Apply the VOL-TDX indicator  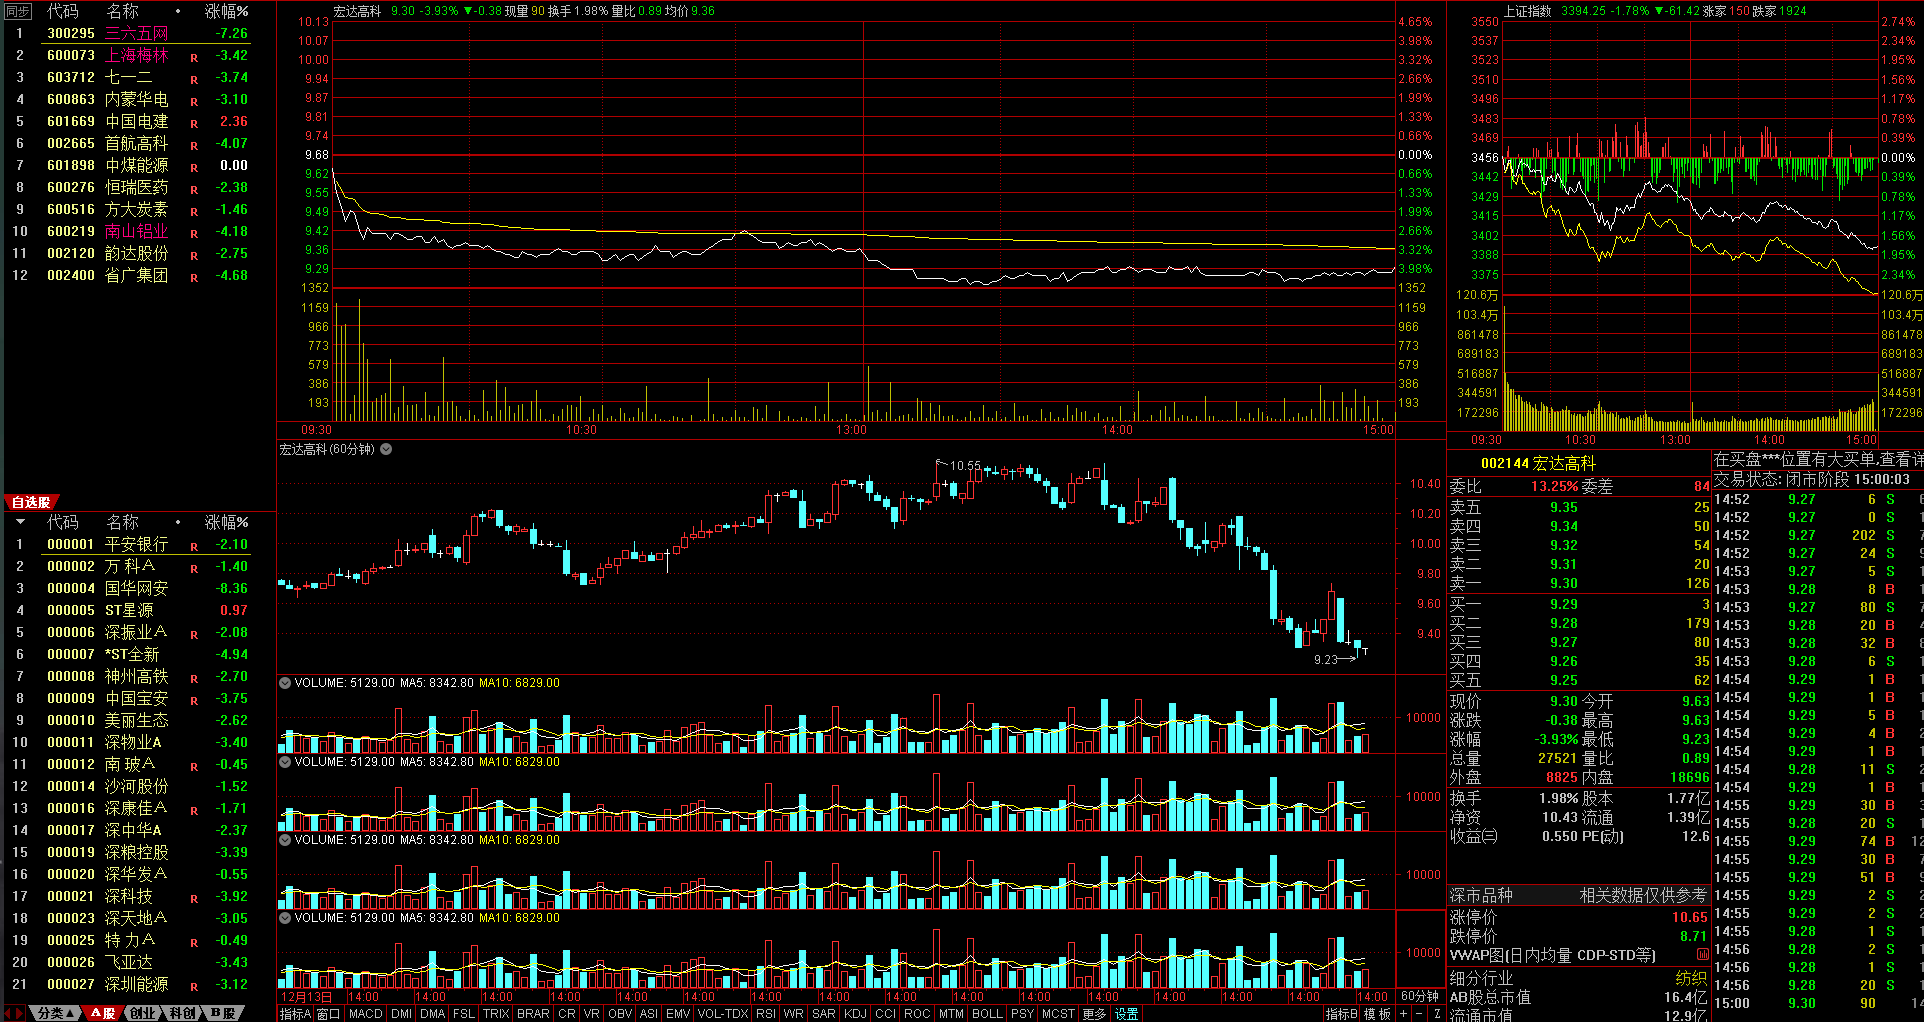click(x=723, y=1013)
